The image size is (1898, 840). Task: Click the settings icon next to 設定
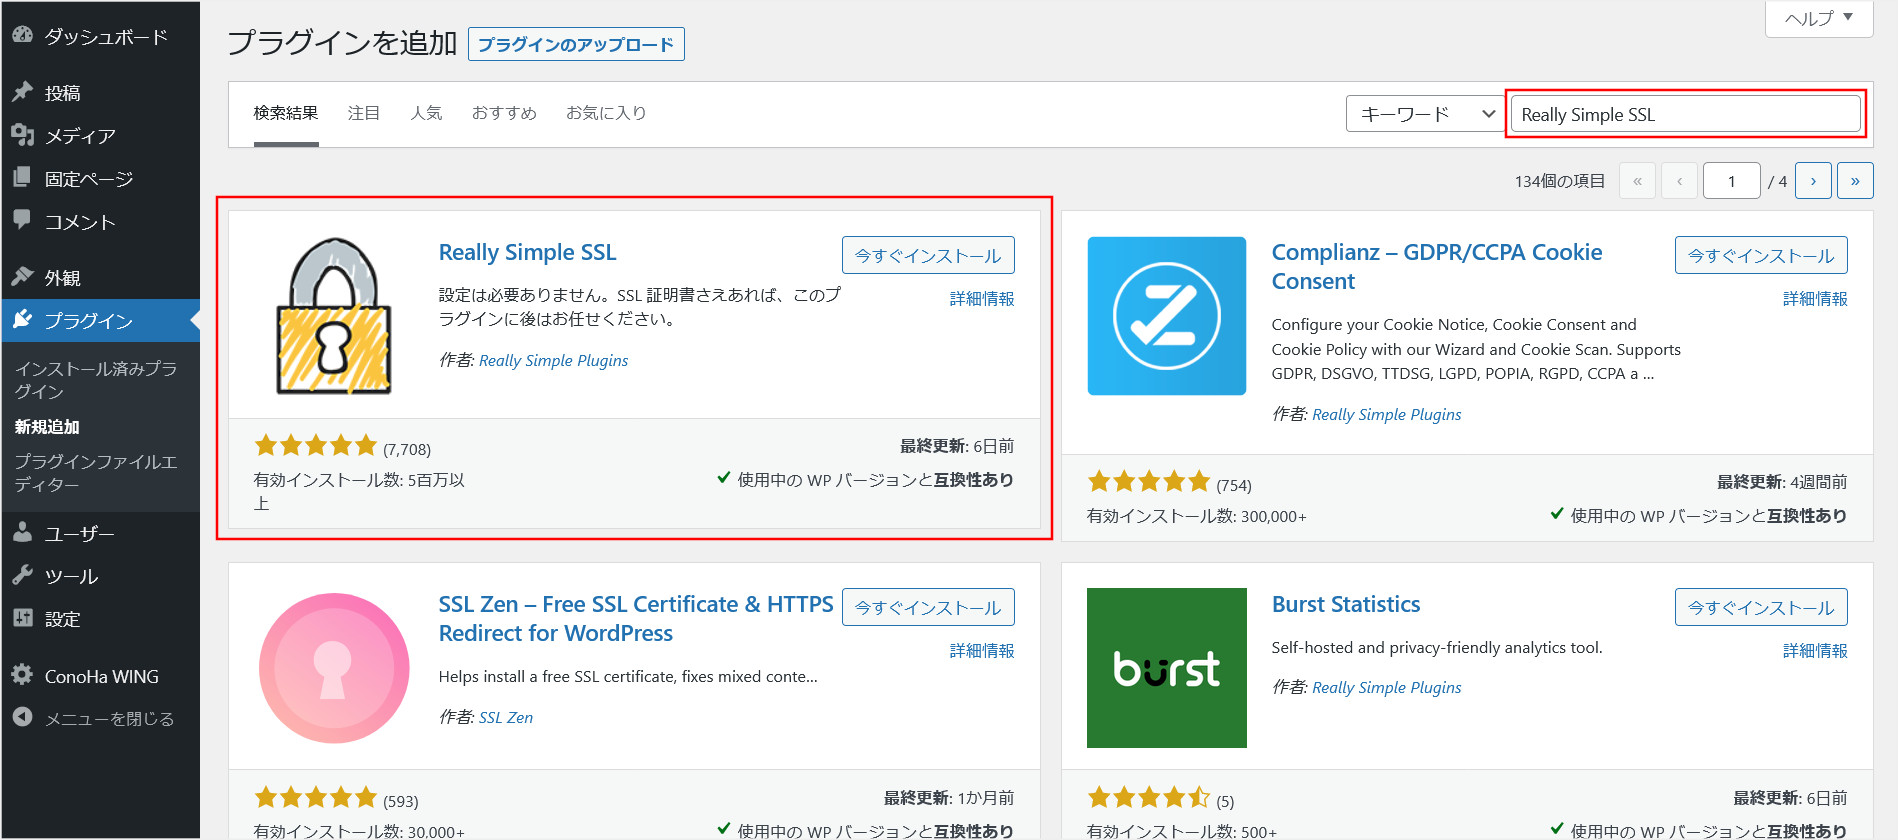tap(22, 618)
